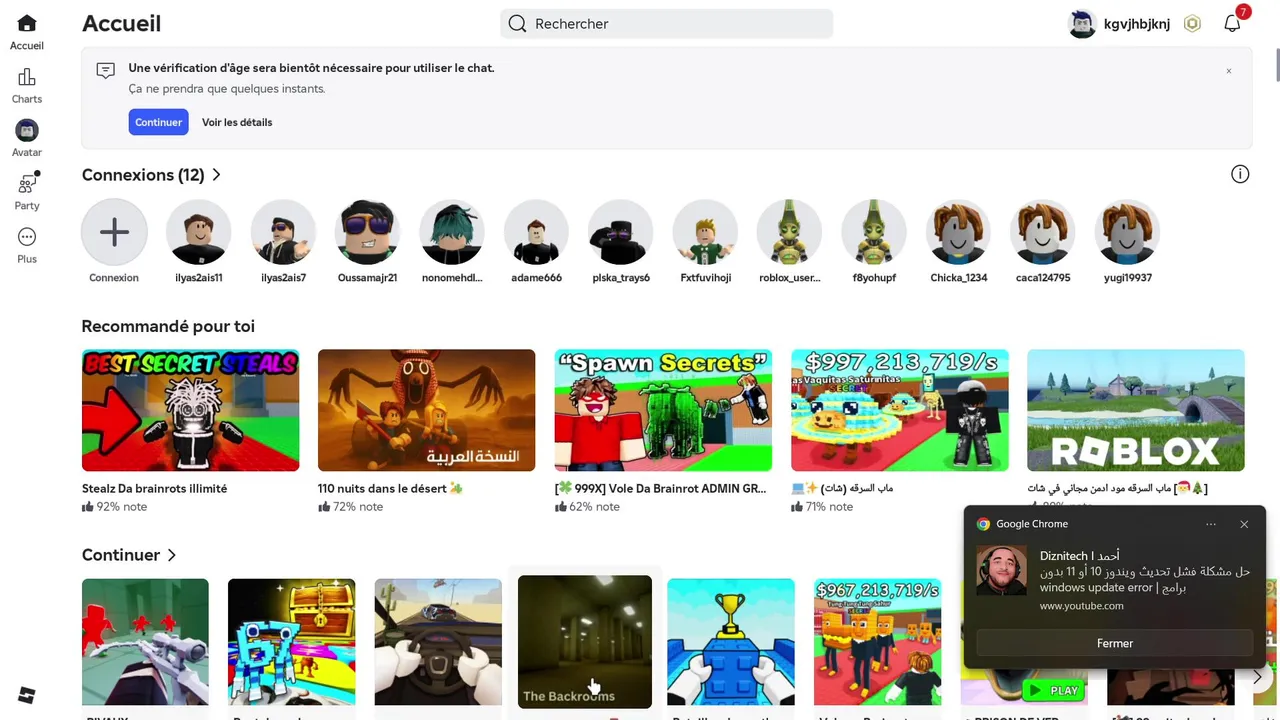
Task: Open The Backrooms tile in Continuer
Action: coord(585,642)
